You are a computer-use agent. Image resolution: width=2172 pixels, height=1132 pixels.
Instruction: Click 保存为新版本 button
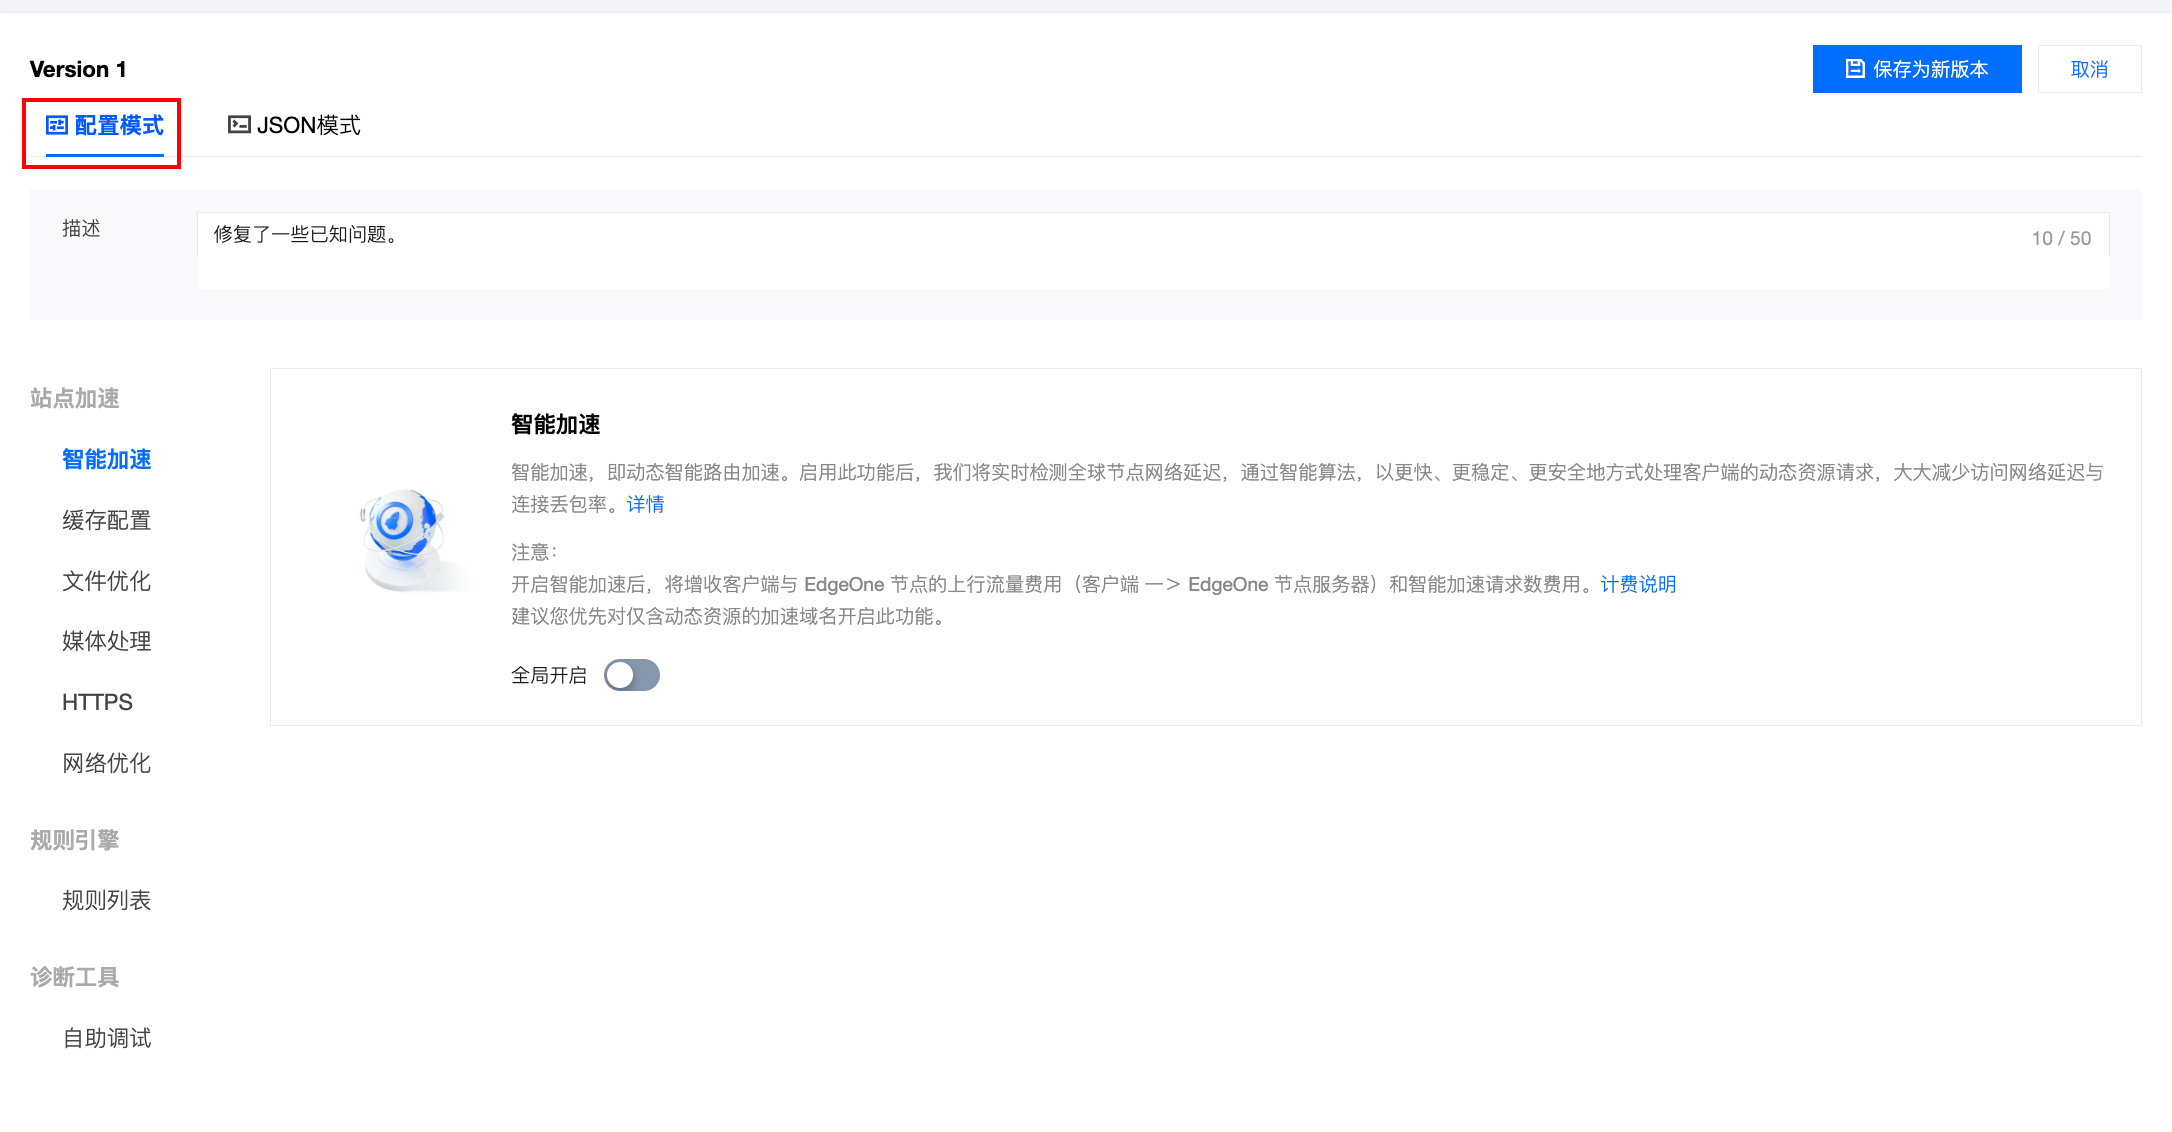(1917, 69)
